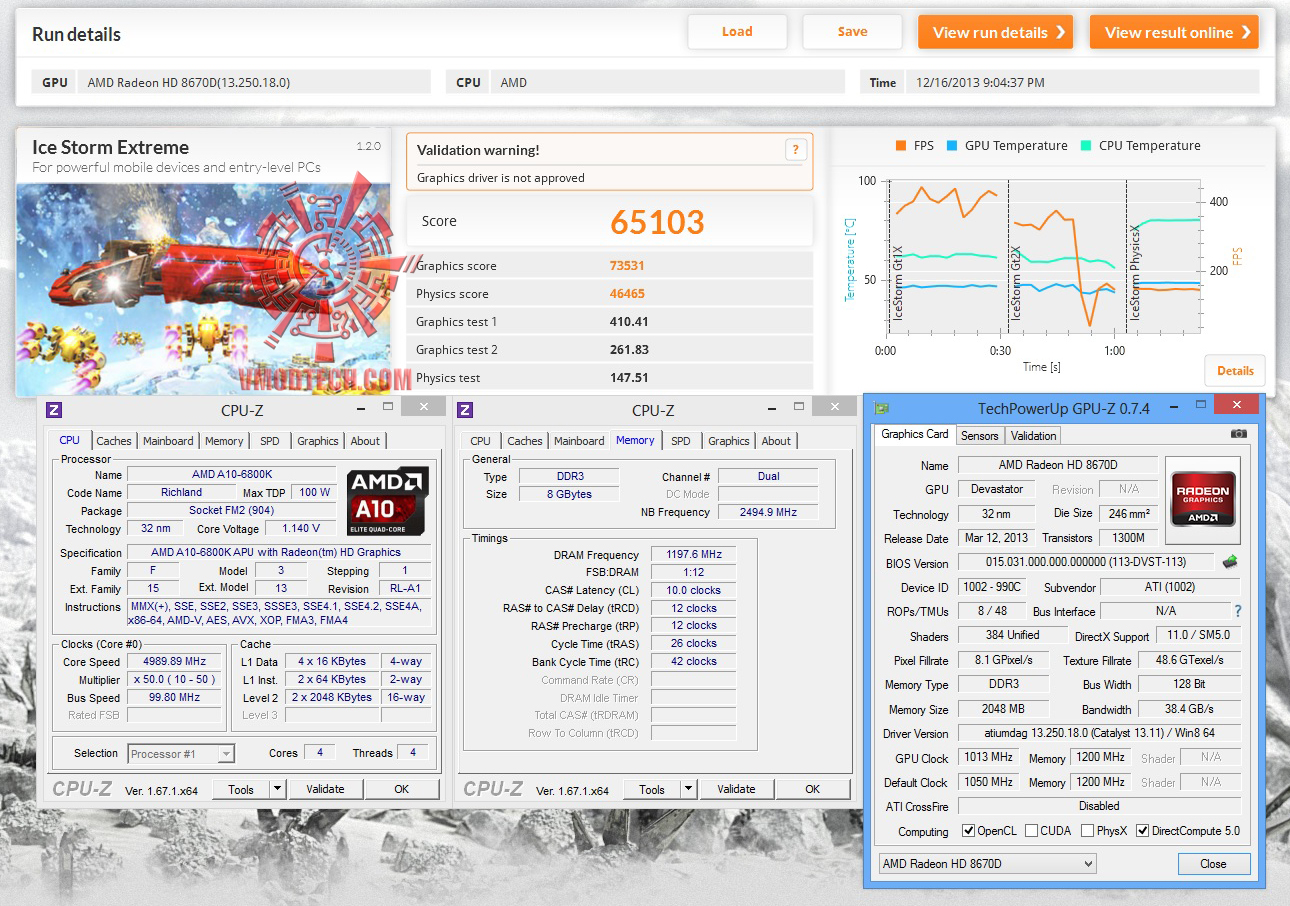
Task: Click the blue GPU Temperature legend swatch
Action: [951, 146]
